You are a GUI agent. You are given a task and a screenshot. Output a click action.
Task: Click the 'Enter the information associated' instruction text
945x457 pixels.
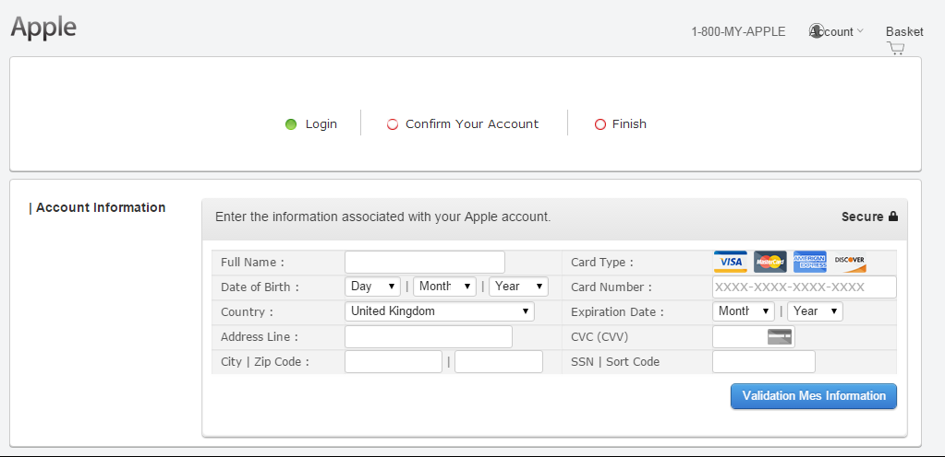pos(383,216)
